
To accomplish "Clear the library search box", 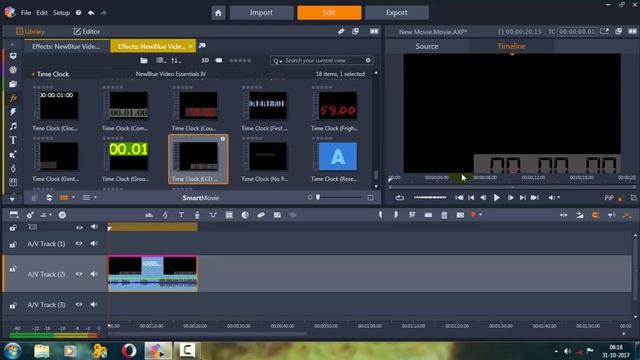I will [368, 60].
